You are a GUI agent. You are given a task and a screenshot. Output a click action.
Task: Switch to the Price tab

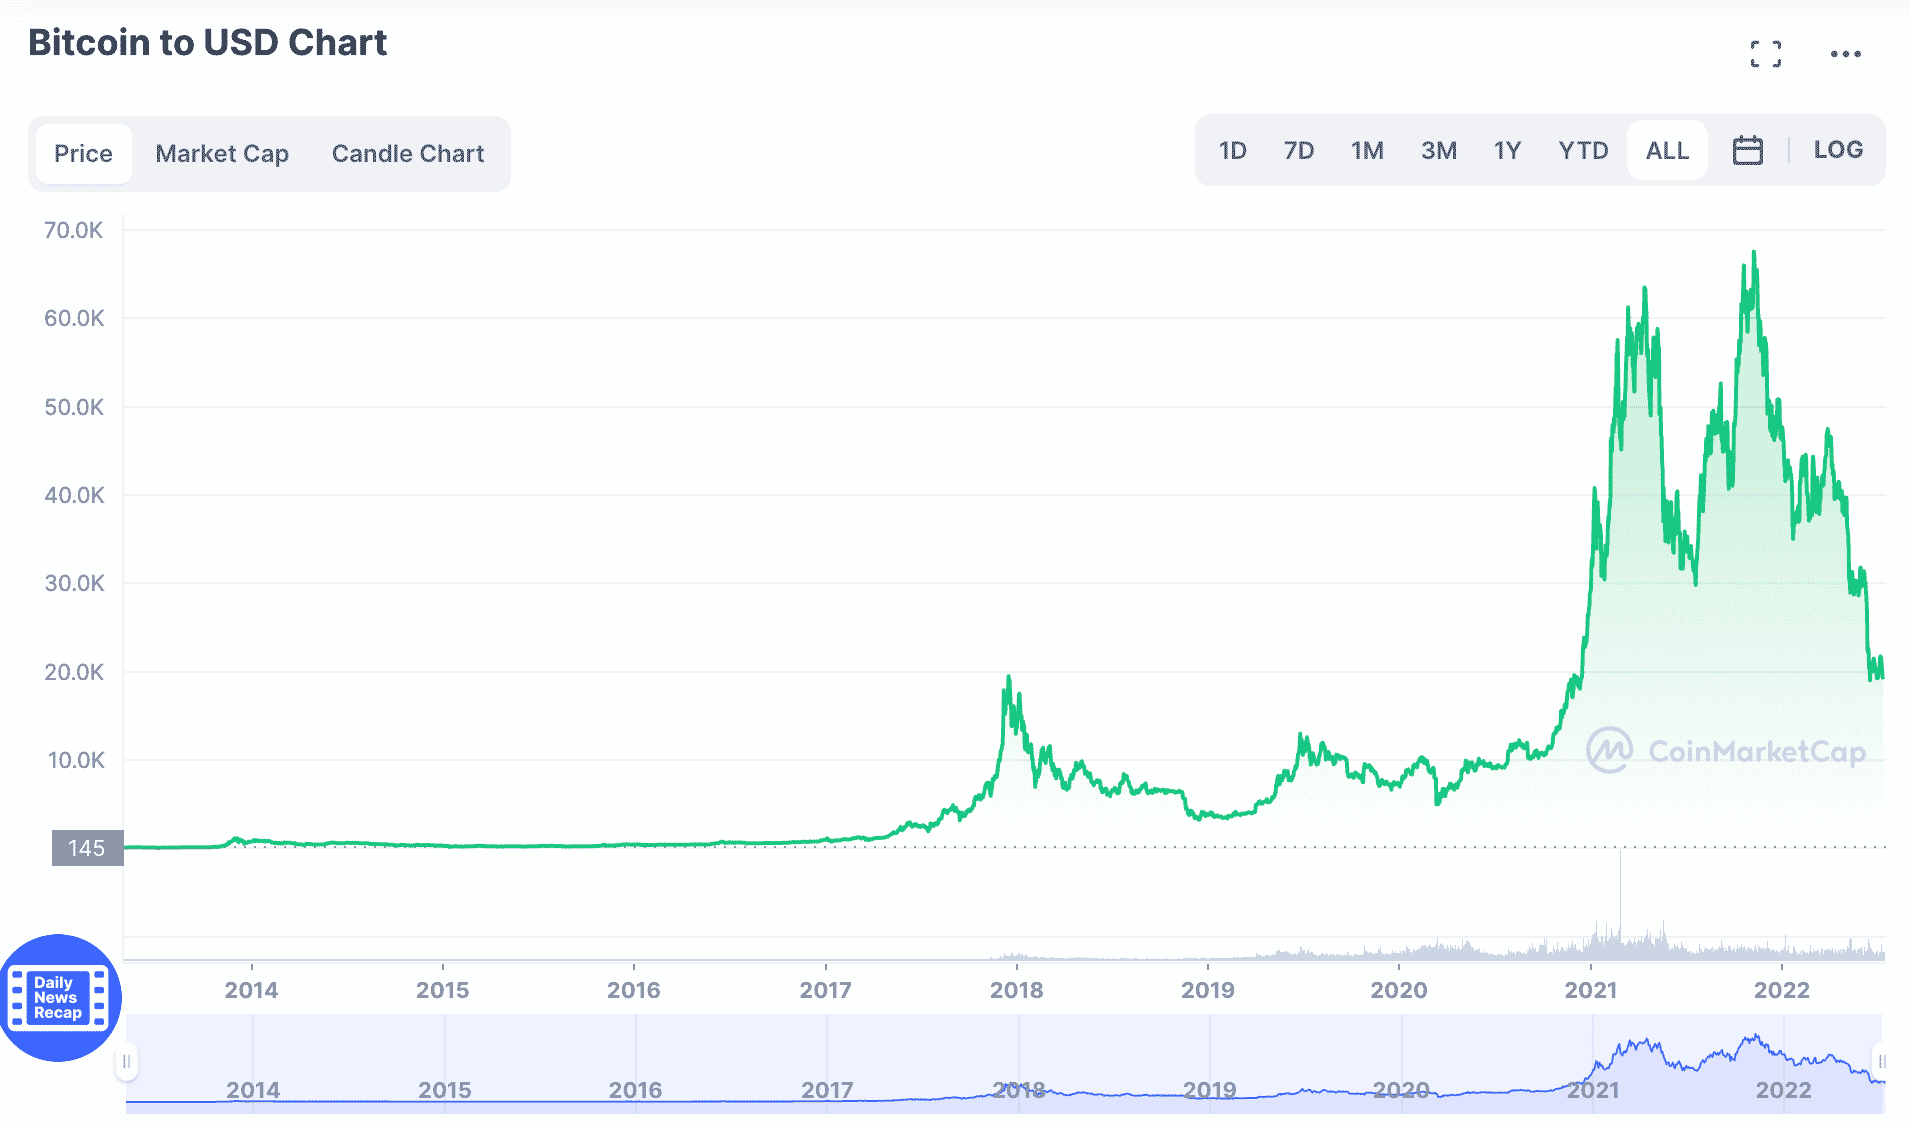83,153
